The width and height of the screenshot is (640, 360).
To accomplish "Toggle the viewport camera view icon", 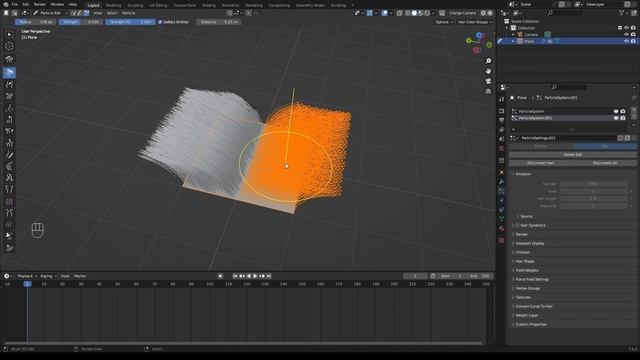I will click(488, 81).
